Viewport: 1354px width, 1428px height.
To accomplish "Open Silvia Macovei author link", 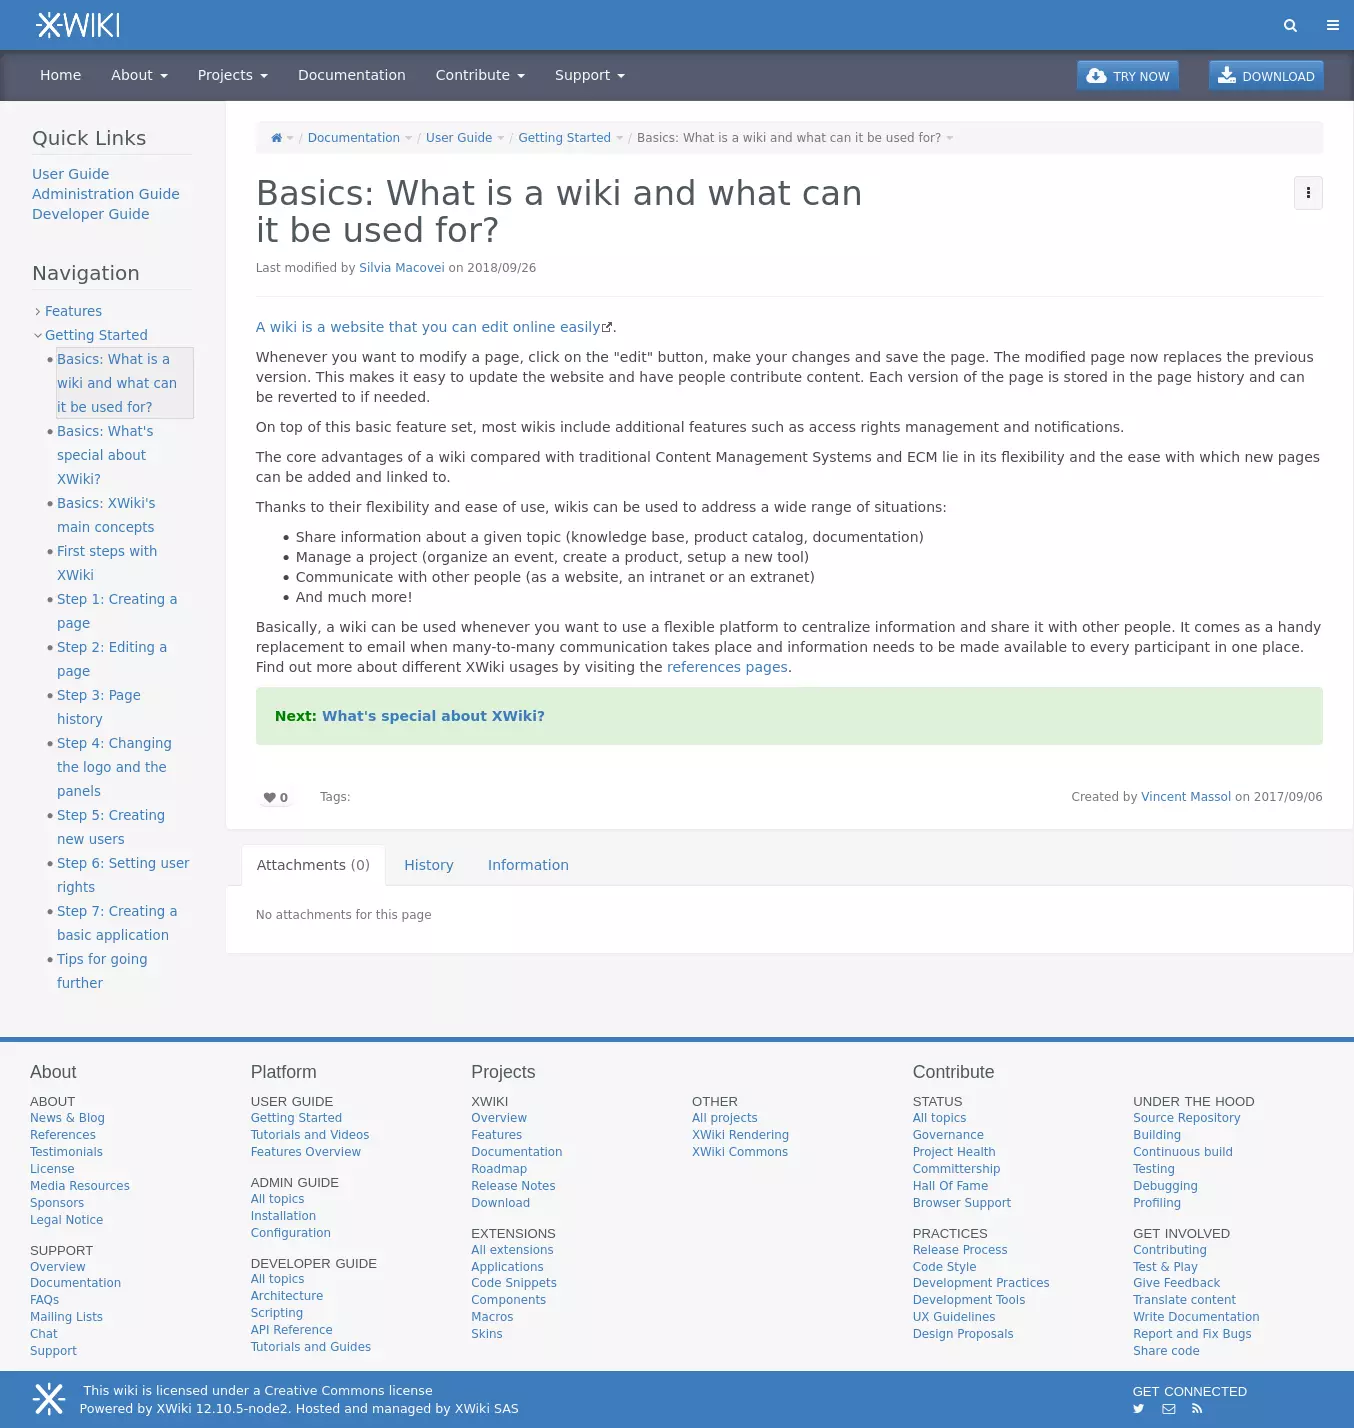I will tap(401, 268).
